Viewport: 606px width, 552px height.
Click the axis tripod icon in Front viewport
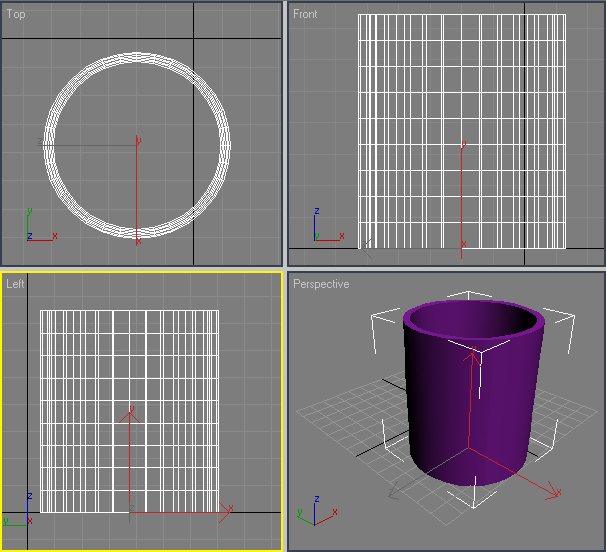click(x=329, y=225)
